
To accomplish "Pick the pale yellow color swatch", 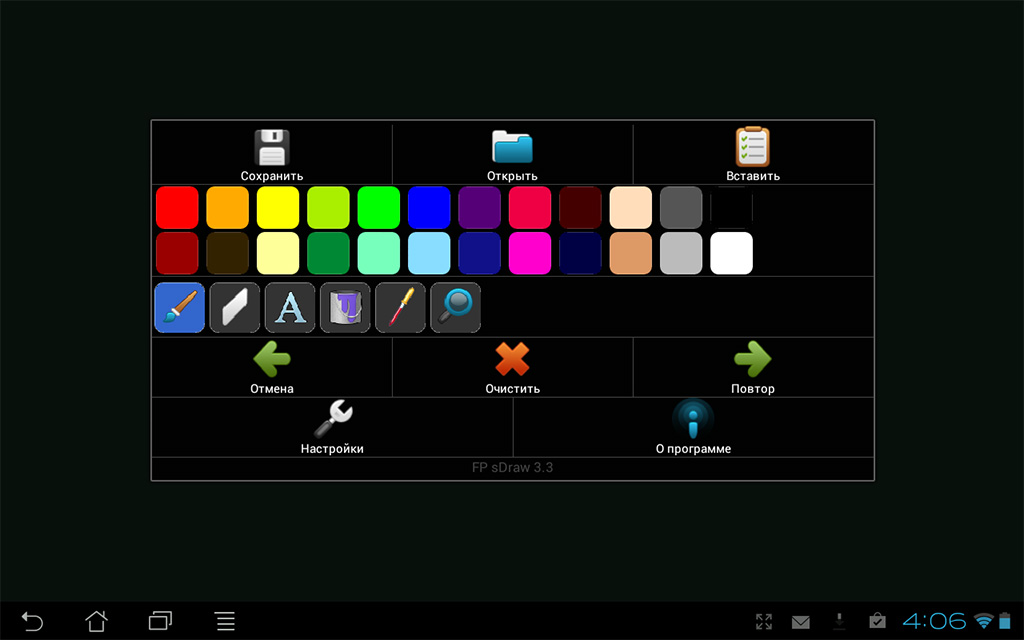I will coord(278,253).
